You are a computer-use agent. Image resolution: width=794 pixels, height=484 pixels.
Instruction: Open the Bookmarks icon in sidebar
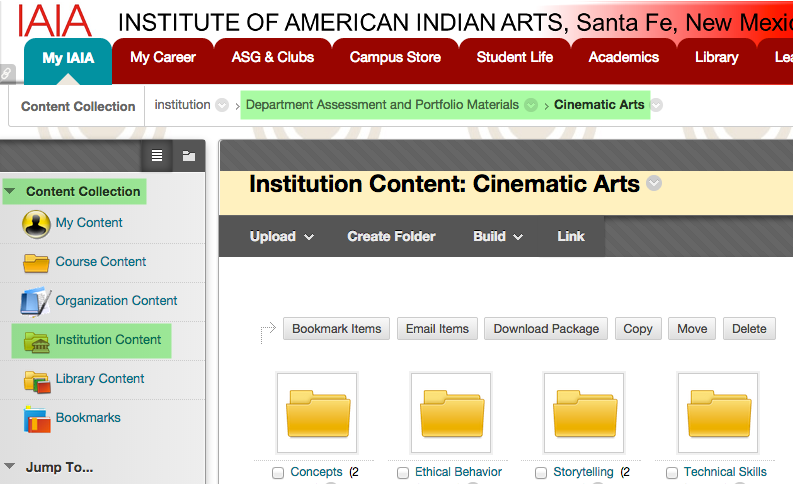[36, 418]
